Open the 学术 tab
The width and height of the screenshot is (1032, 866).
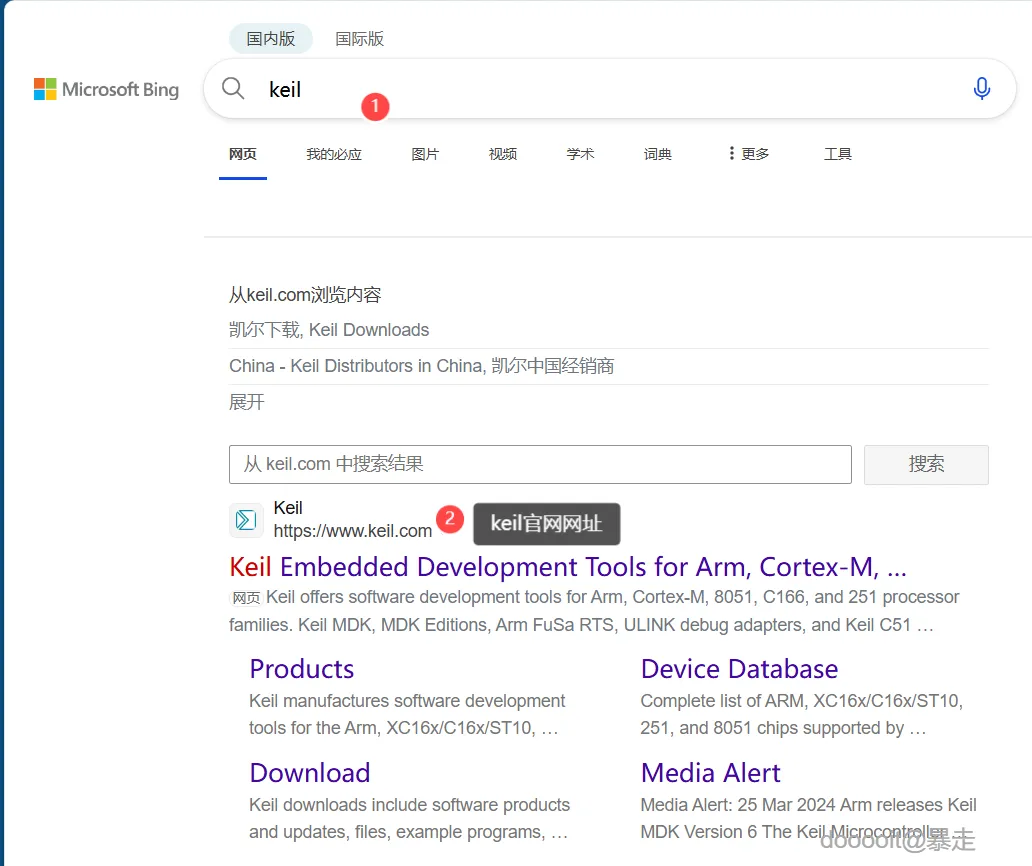point(580,154)
